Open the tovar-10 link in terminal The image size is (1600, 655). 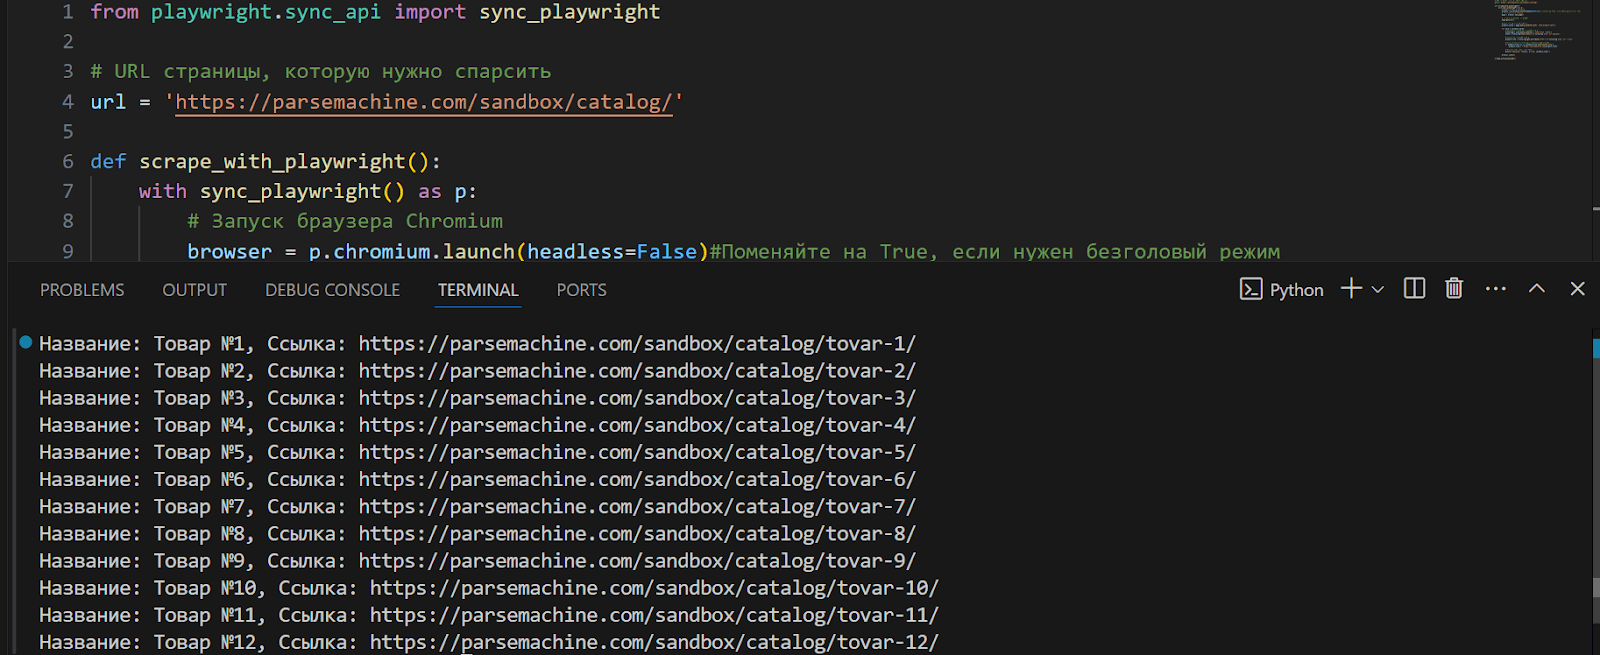(654, 589)
